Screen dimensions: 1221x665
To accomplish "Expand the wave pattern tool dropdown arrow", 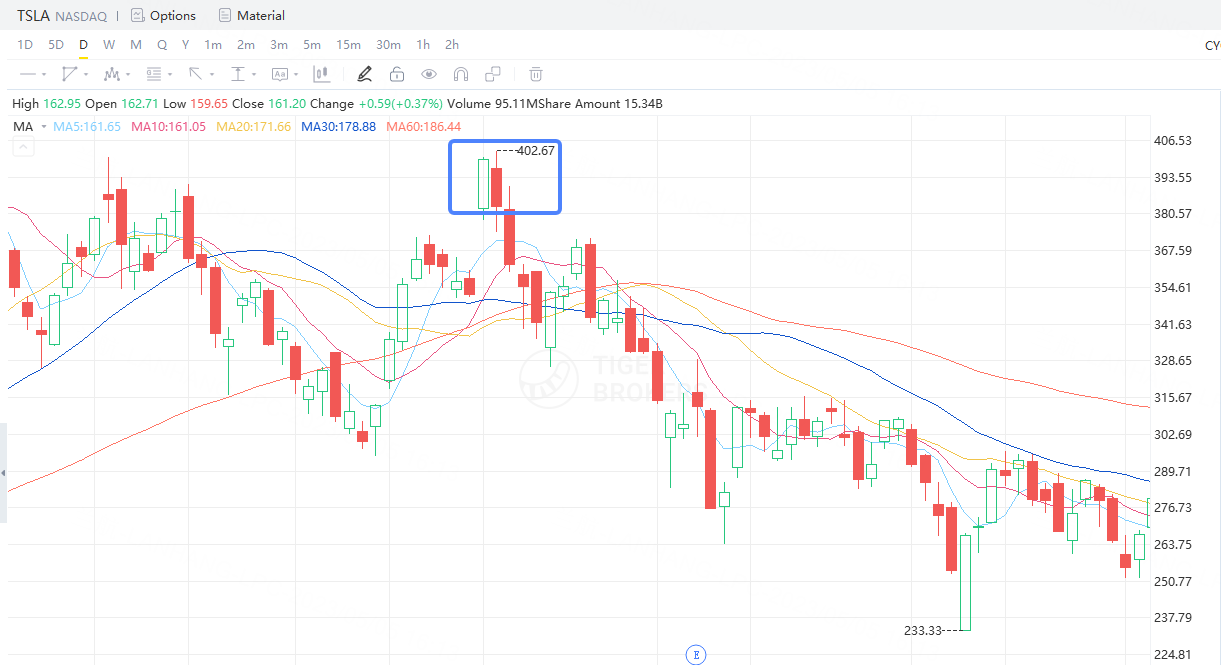I will pos(128,75).
